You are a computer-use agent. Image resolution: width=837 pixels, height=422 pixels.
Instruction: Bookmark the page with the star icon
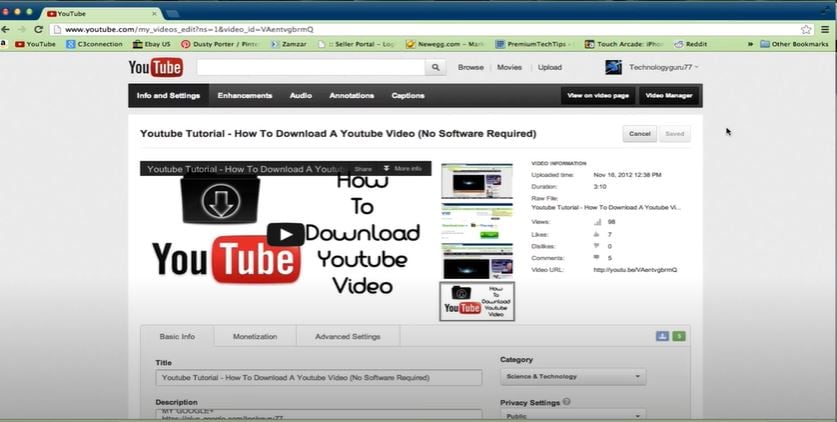pyautogui.click(x=806, y=29)
